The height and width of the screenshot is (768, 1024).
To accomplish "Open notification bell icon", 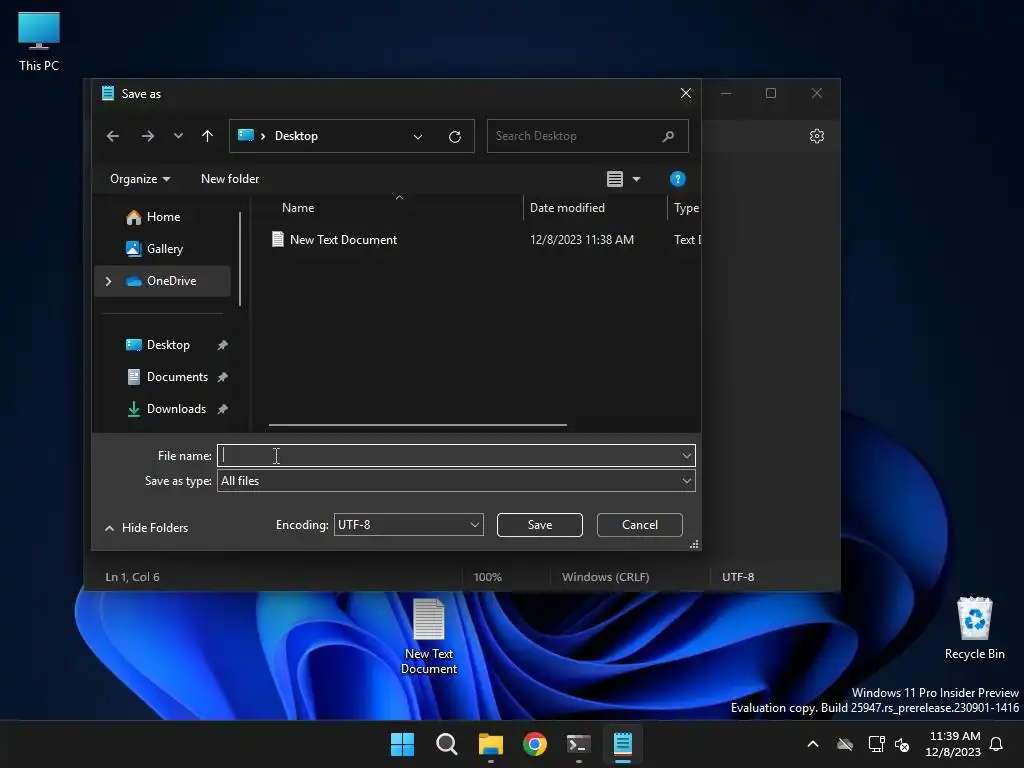I will [x=996, y=744].
